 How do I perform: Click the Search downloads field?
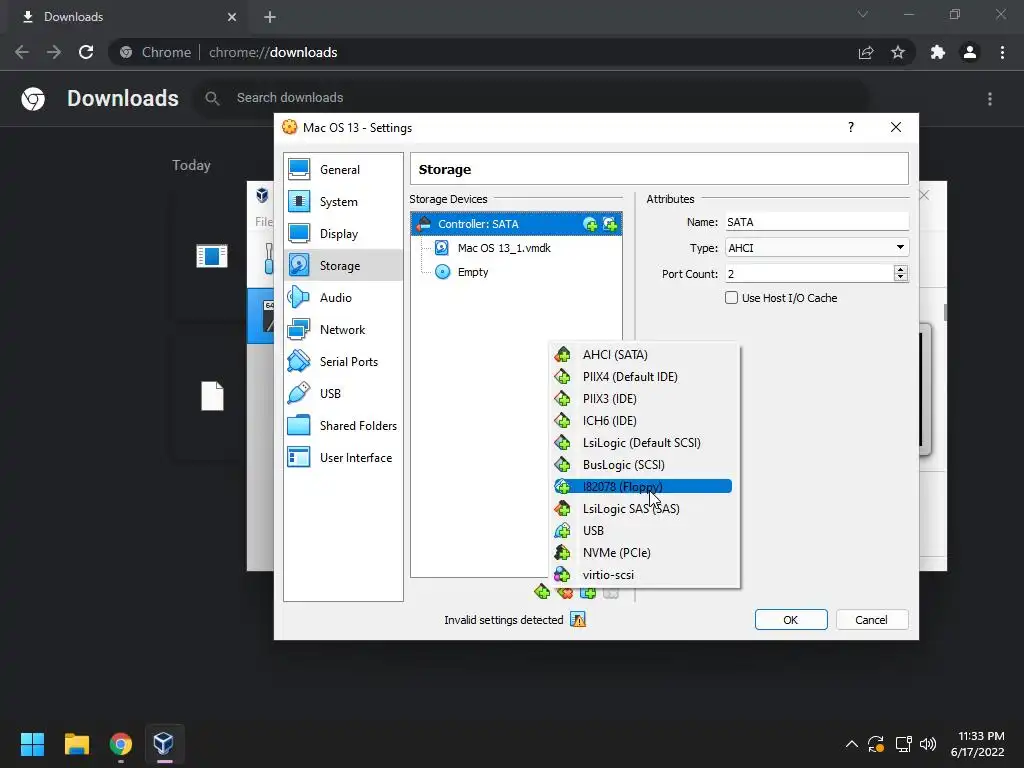click(532, 98)
